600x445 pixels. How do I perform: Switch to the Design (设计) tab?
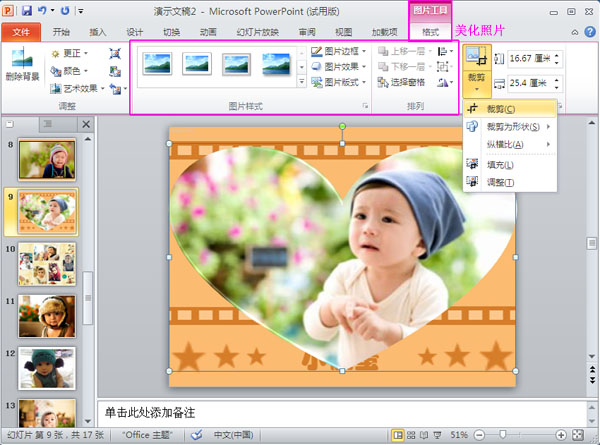[x=135, y=32]
